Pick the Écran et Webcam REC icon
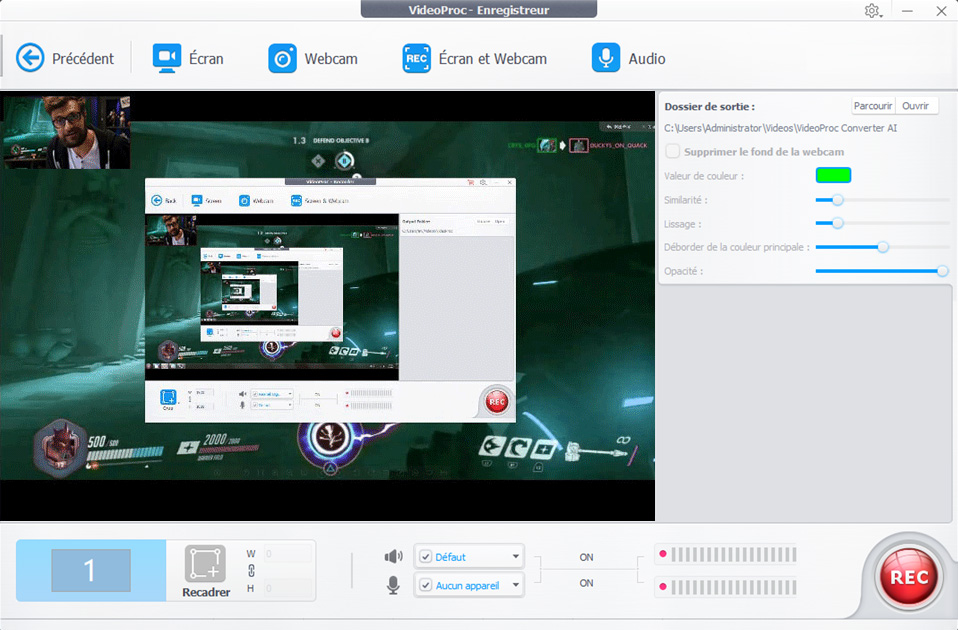The width and height of the screenshot is (958, 630). [417, 58]
